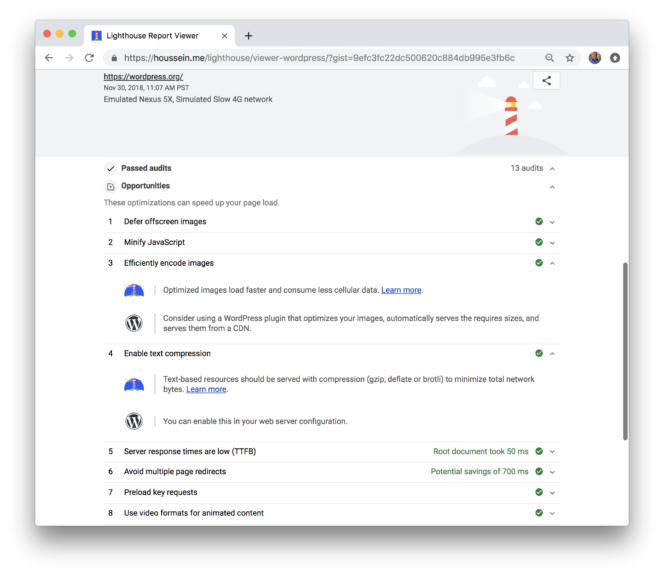Click the WordPress logo under Efficiently encode images
Viewport: 664px width, 576px height.
click(x=134, y=324)
